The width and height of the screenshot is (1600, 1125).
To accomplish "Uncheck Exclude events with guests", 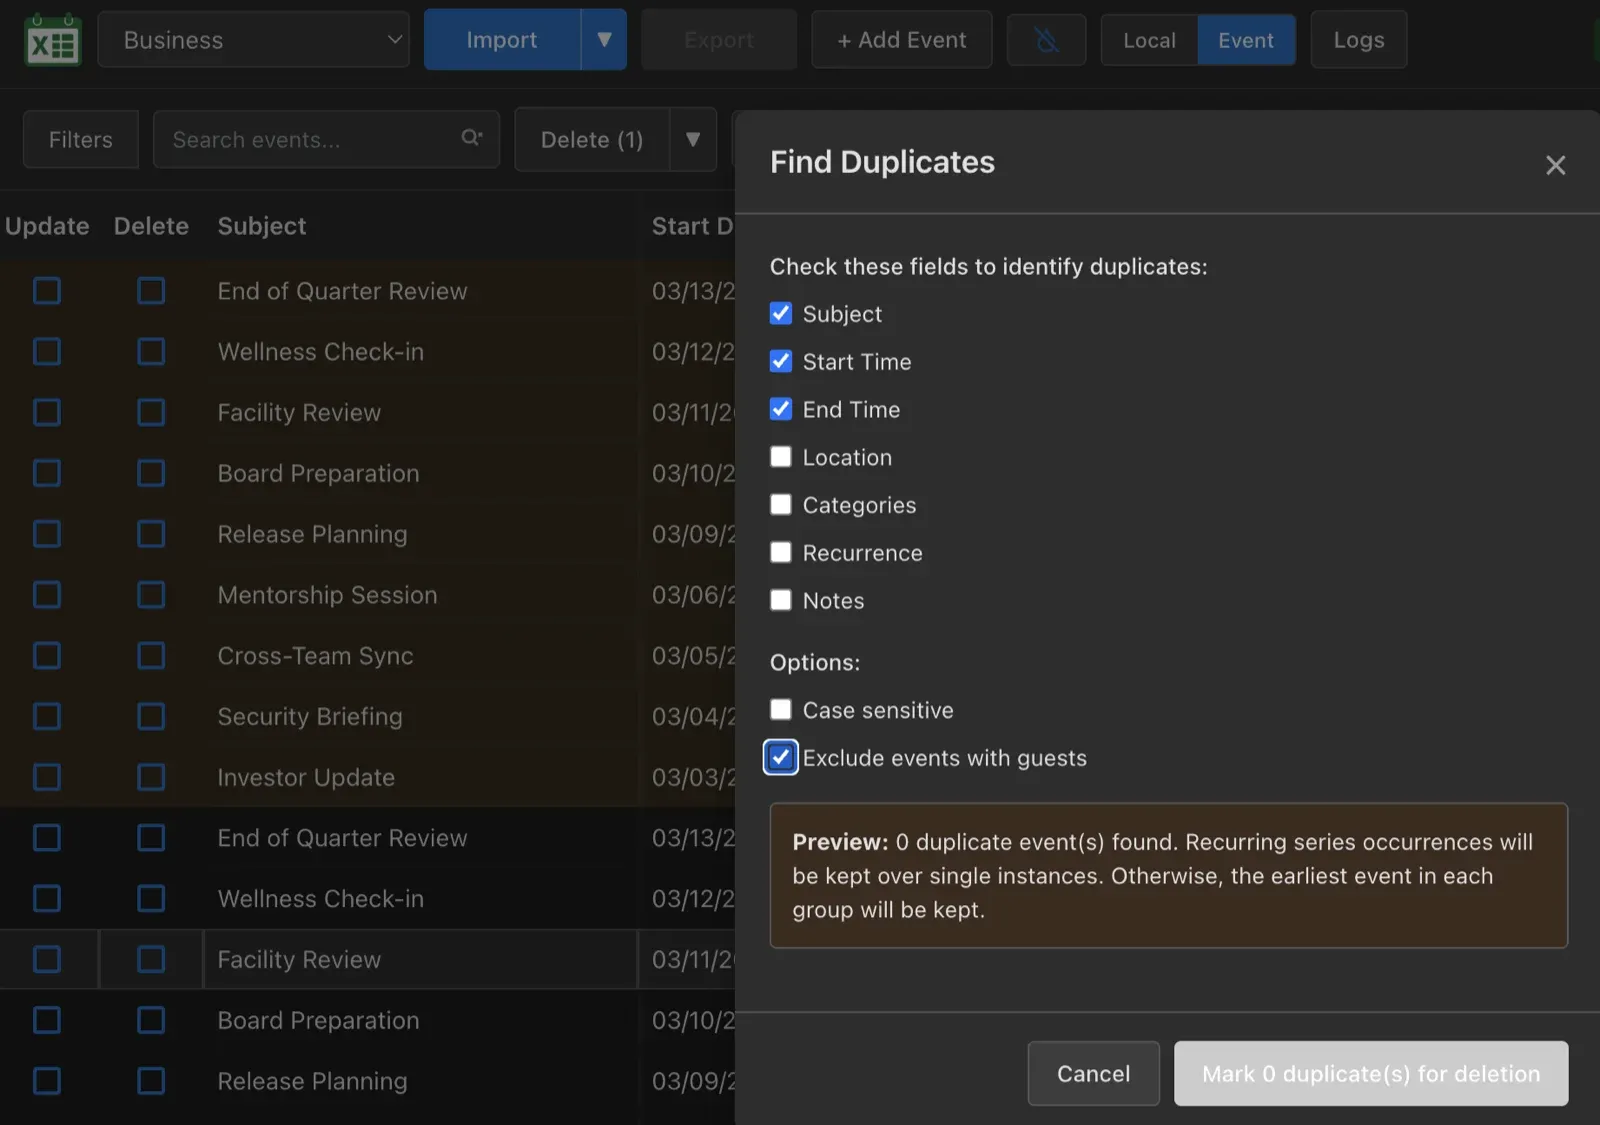I will pos(781,758).
